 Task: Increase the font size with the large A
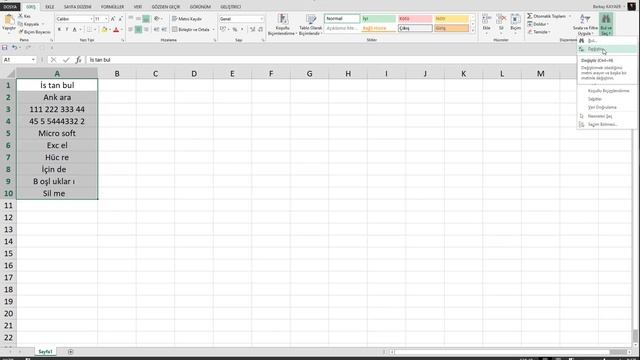click(x=113, y=19)
